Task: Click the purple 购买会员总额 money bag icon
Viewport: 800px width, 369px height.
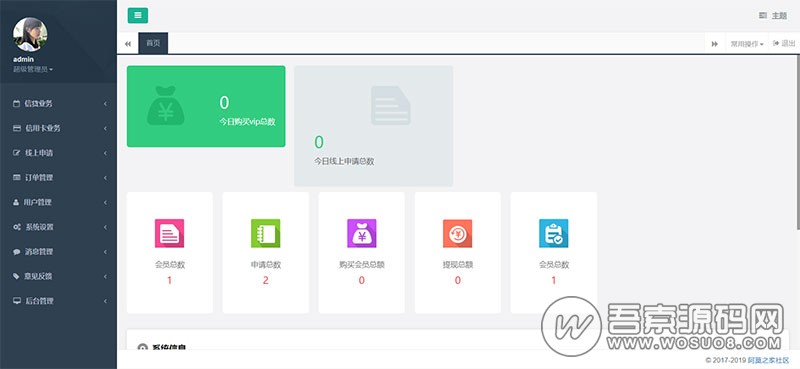Action: 362,233
